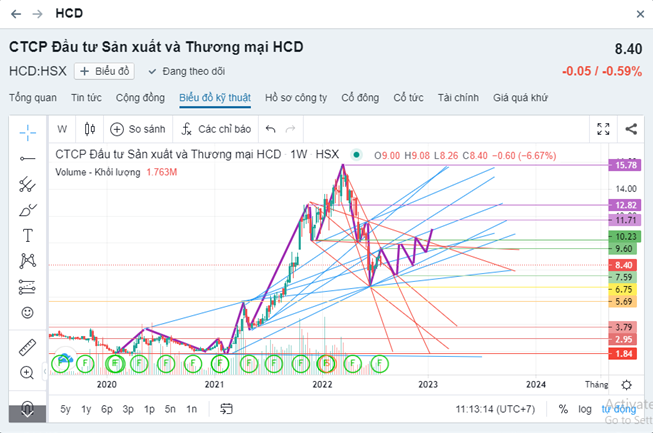Select the trend line drawing tool
This screenshot has width=653, height=433.
tap(27, 159)
